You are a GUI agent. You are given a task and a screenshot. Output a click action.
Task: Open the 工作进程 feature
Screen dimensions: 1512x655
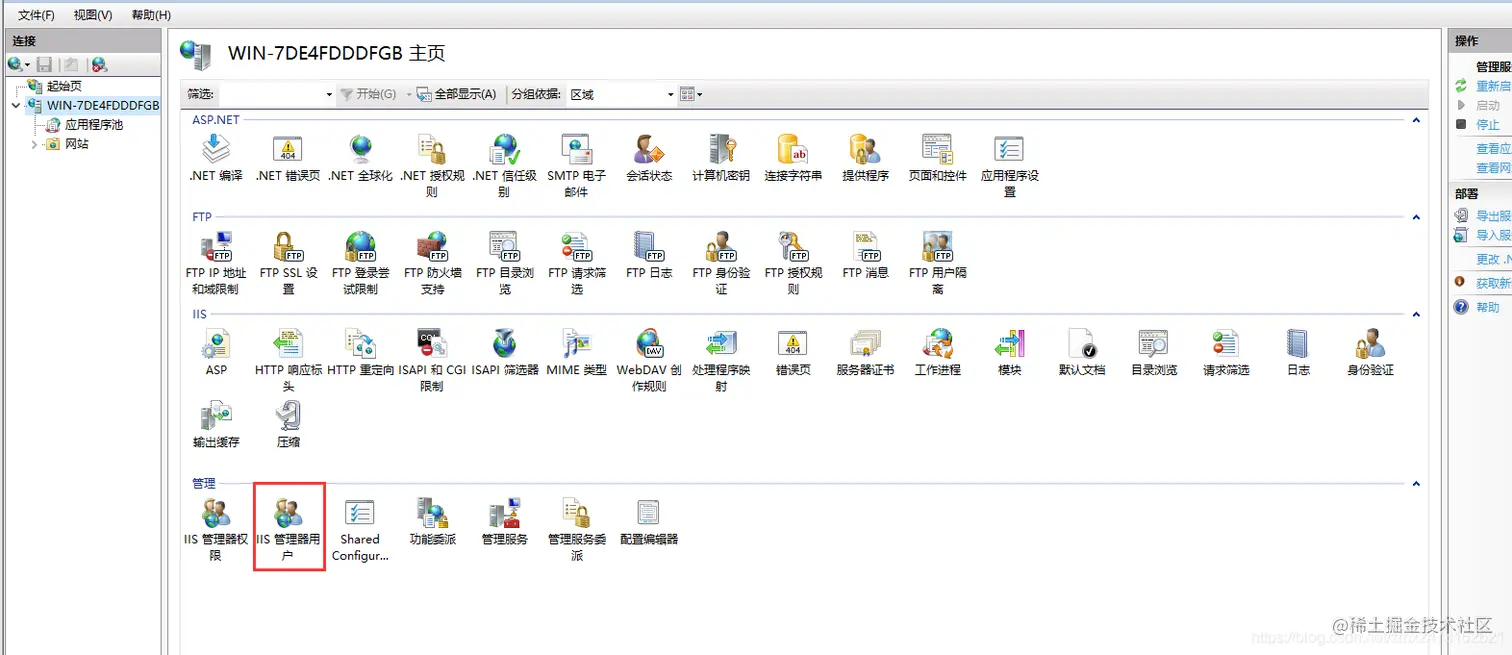pos(937,352)
